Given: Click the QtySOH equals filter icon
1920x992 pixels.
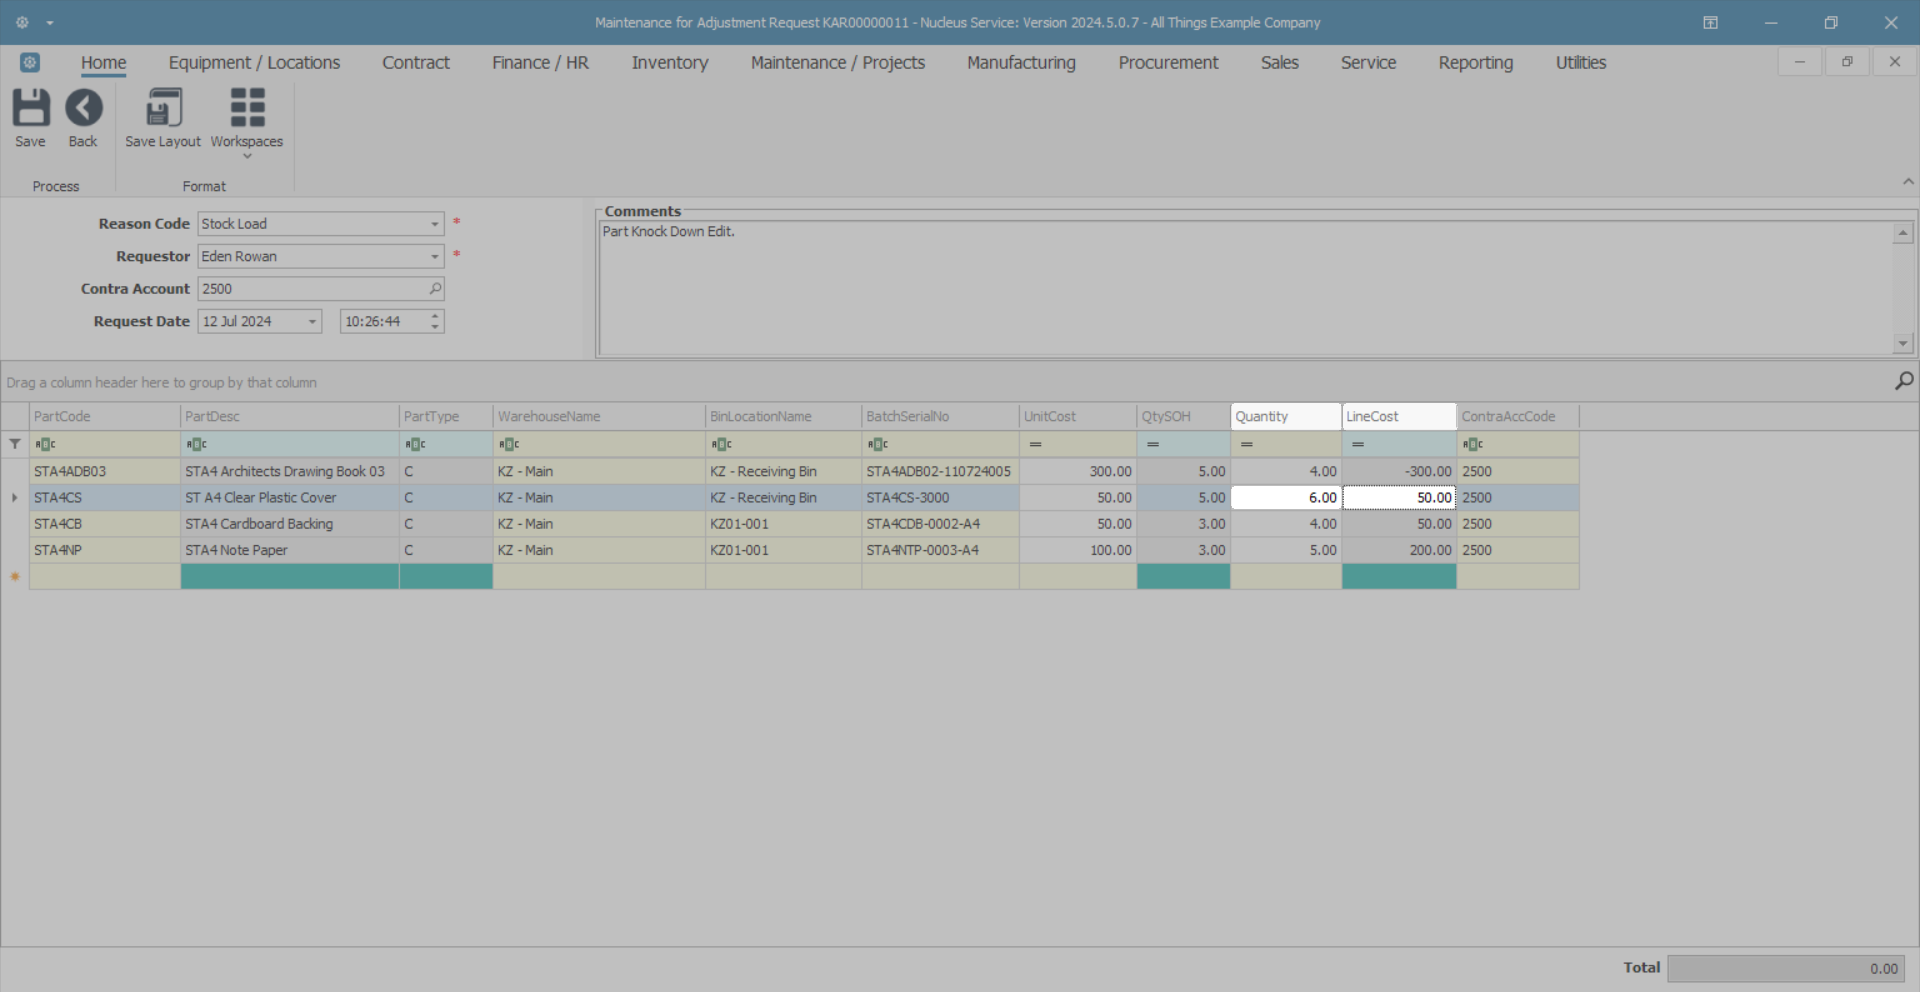Looking at the screenshot, I should click(x=1153, y=444).
